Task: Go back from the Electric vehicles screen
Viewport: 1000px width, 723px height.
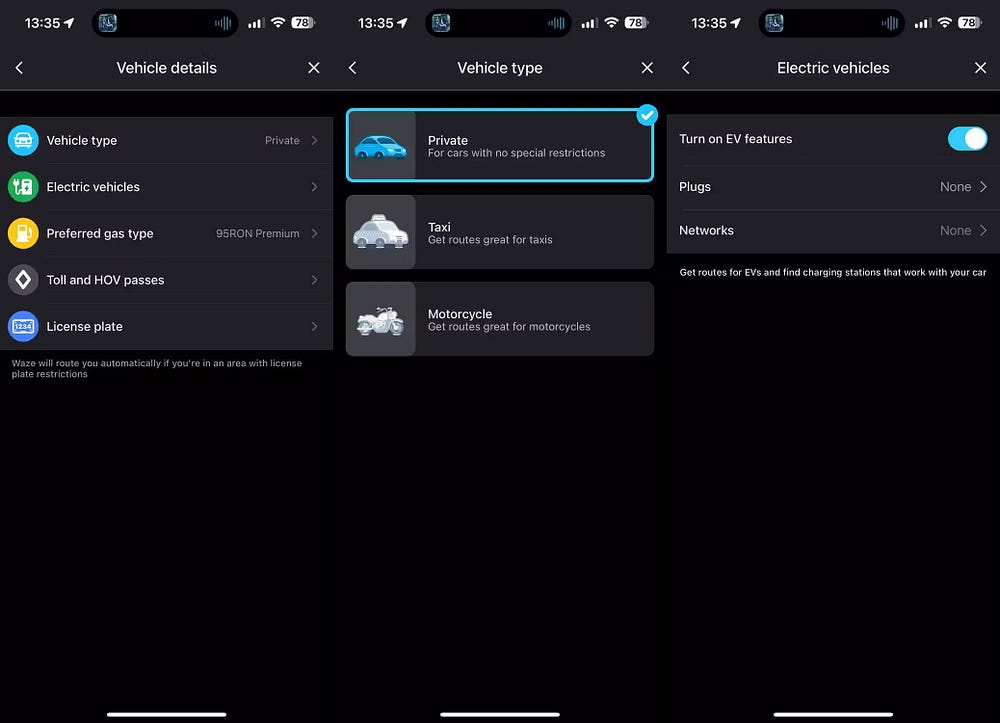Action: [685, 68]
